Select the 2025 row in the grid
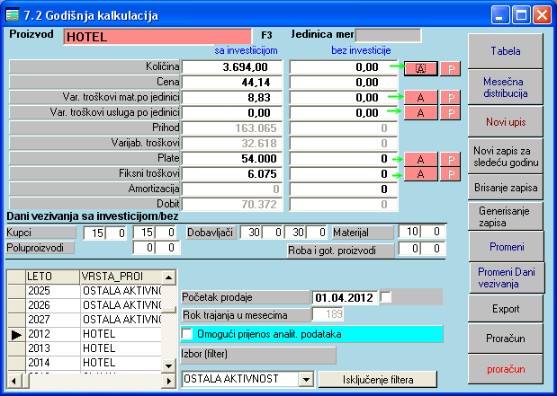 coord(85,291)
